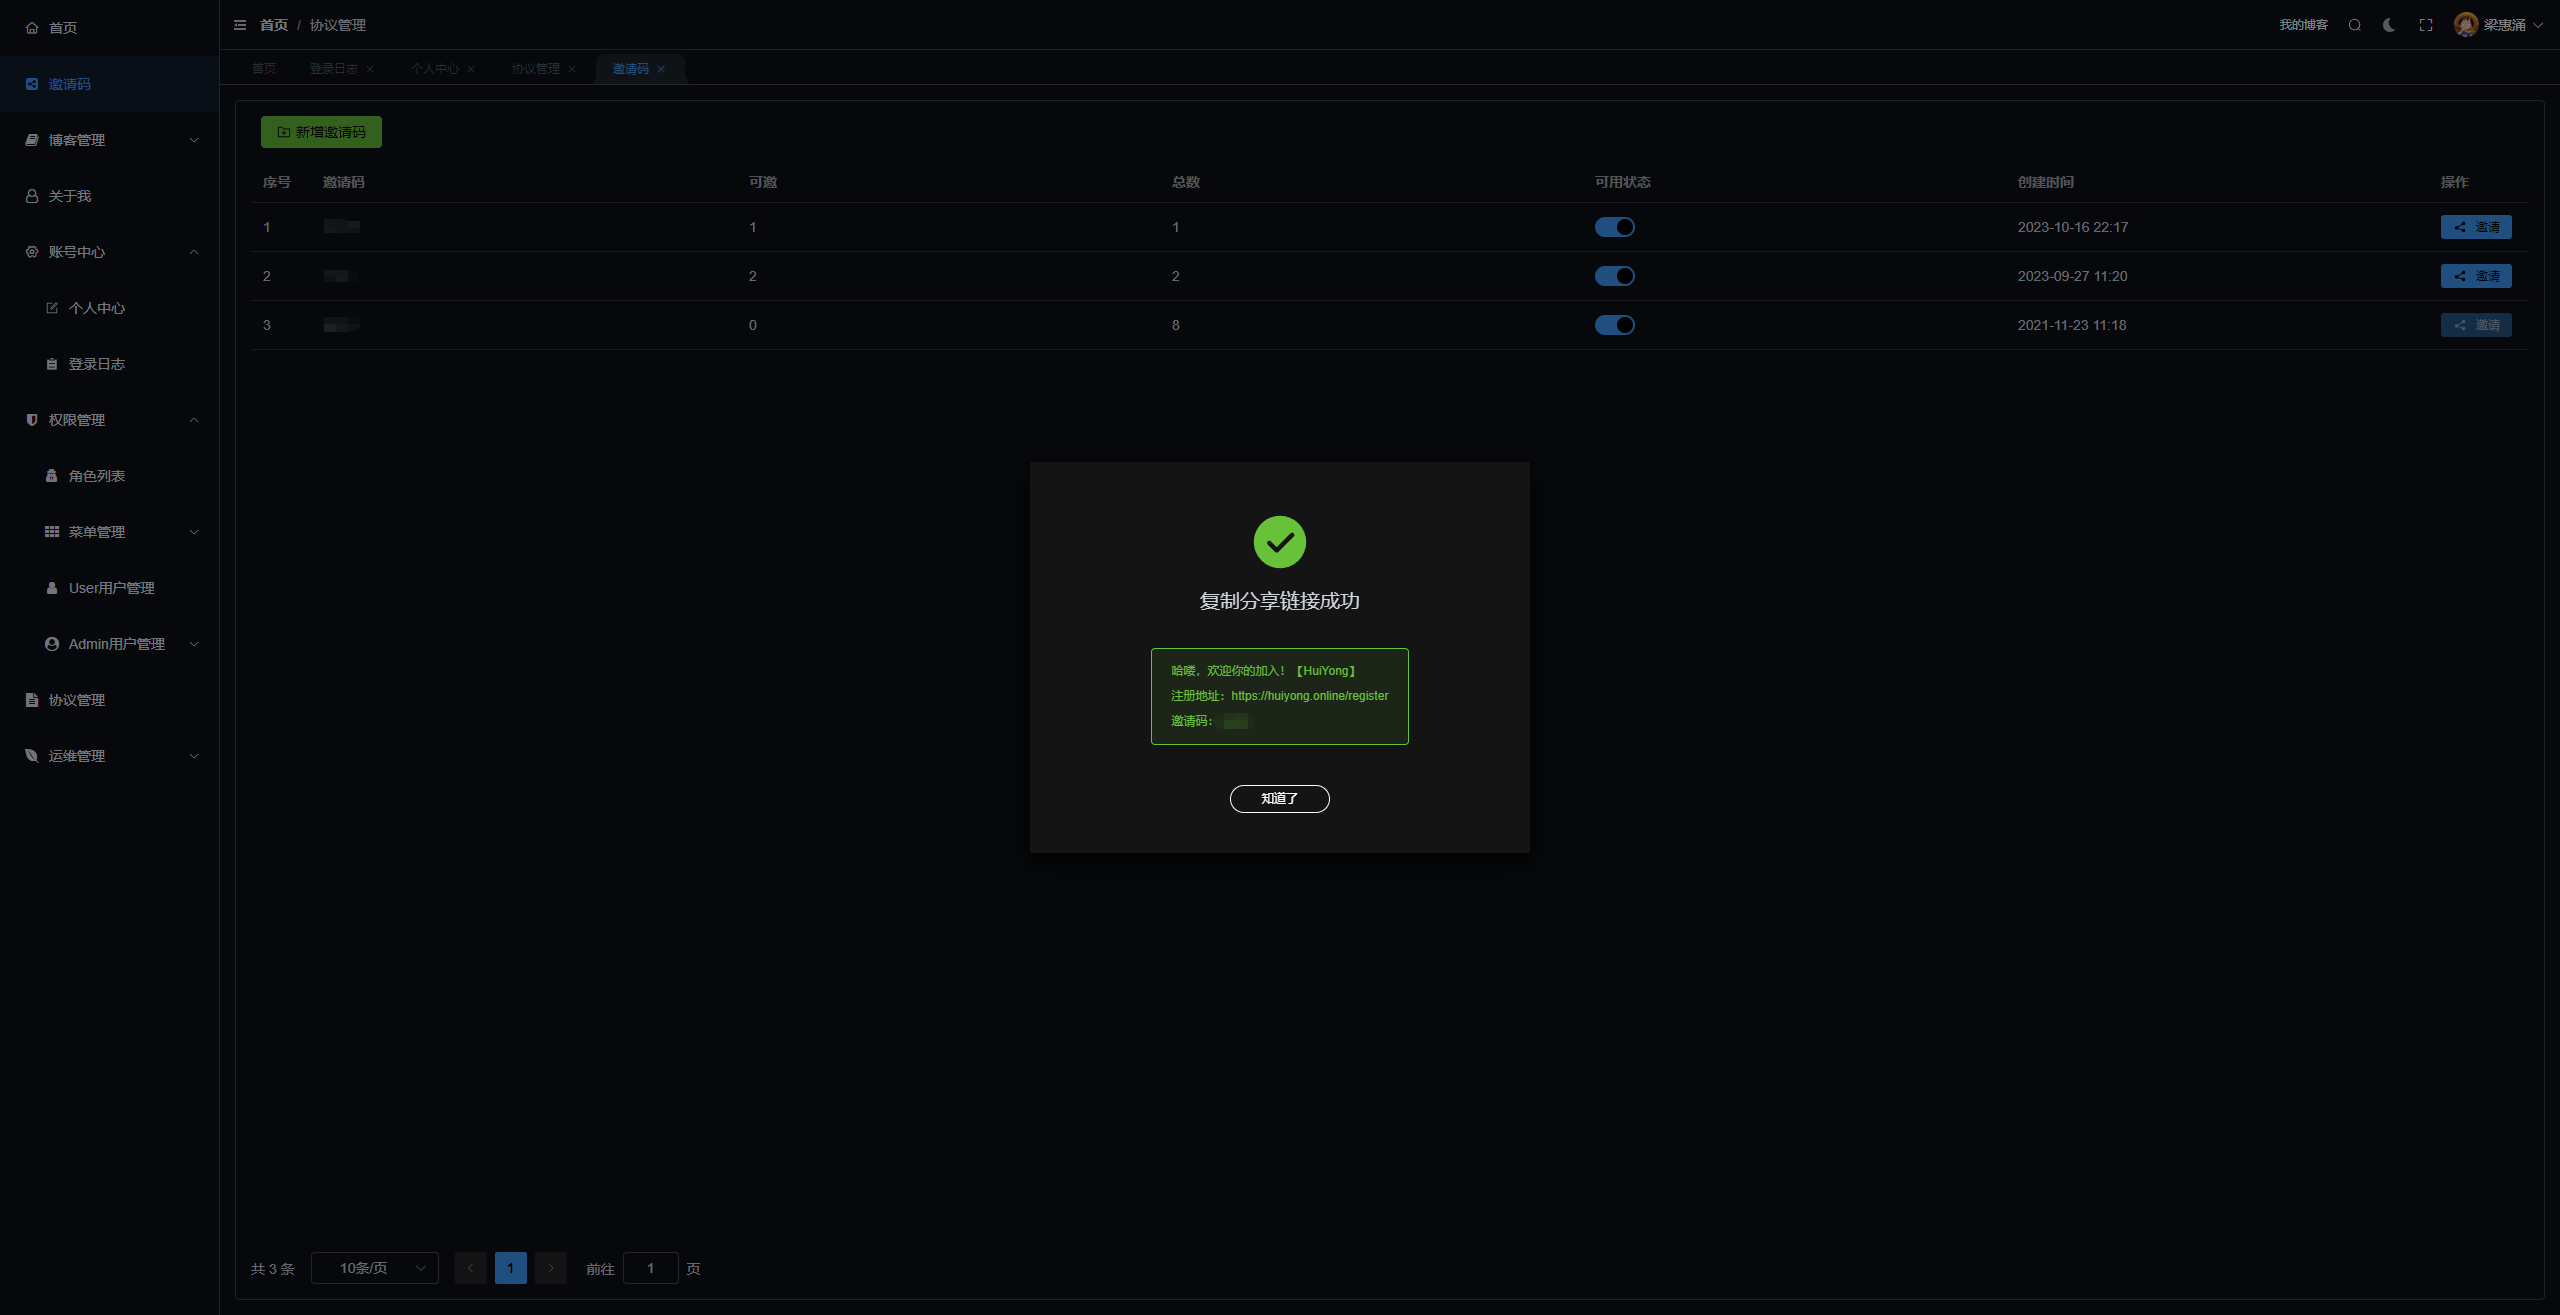This screenshot has width=2560, height=1315.
Task: Click the page jump input field
Action: (x=650, y=1268)
